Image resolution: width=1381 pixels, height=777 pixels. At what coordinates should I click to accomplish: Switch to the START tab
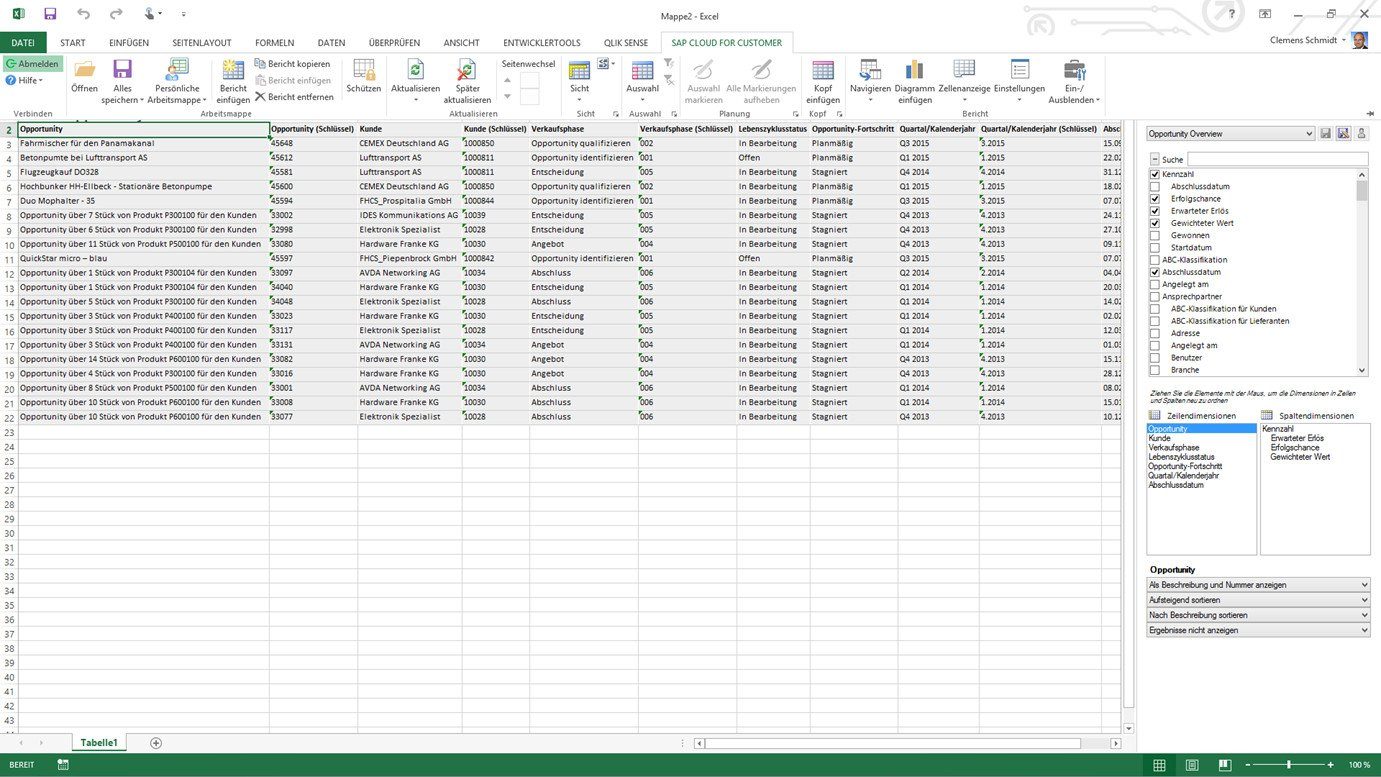tap(73, 43)
